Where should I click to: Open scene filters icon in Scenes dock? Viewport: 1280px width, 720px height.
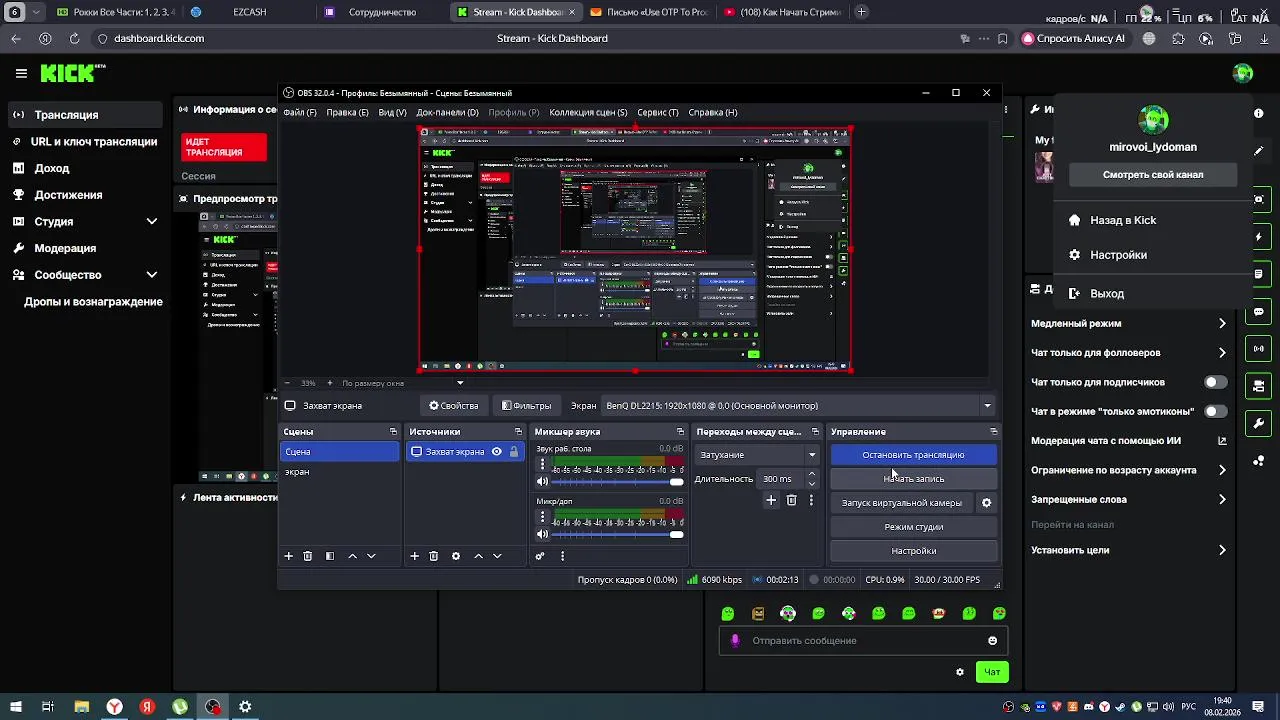pos(330,556)
